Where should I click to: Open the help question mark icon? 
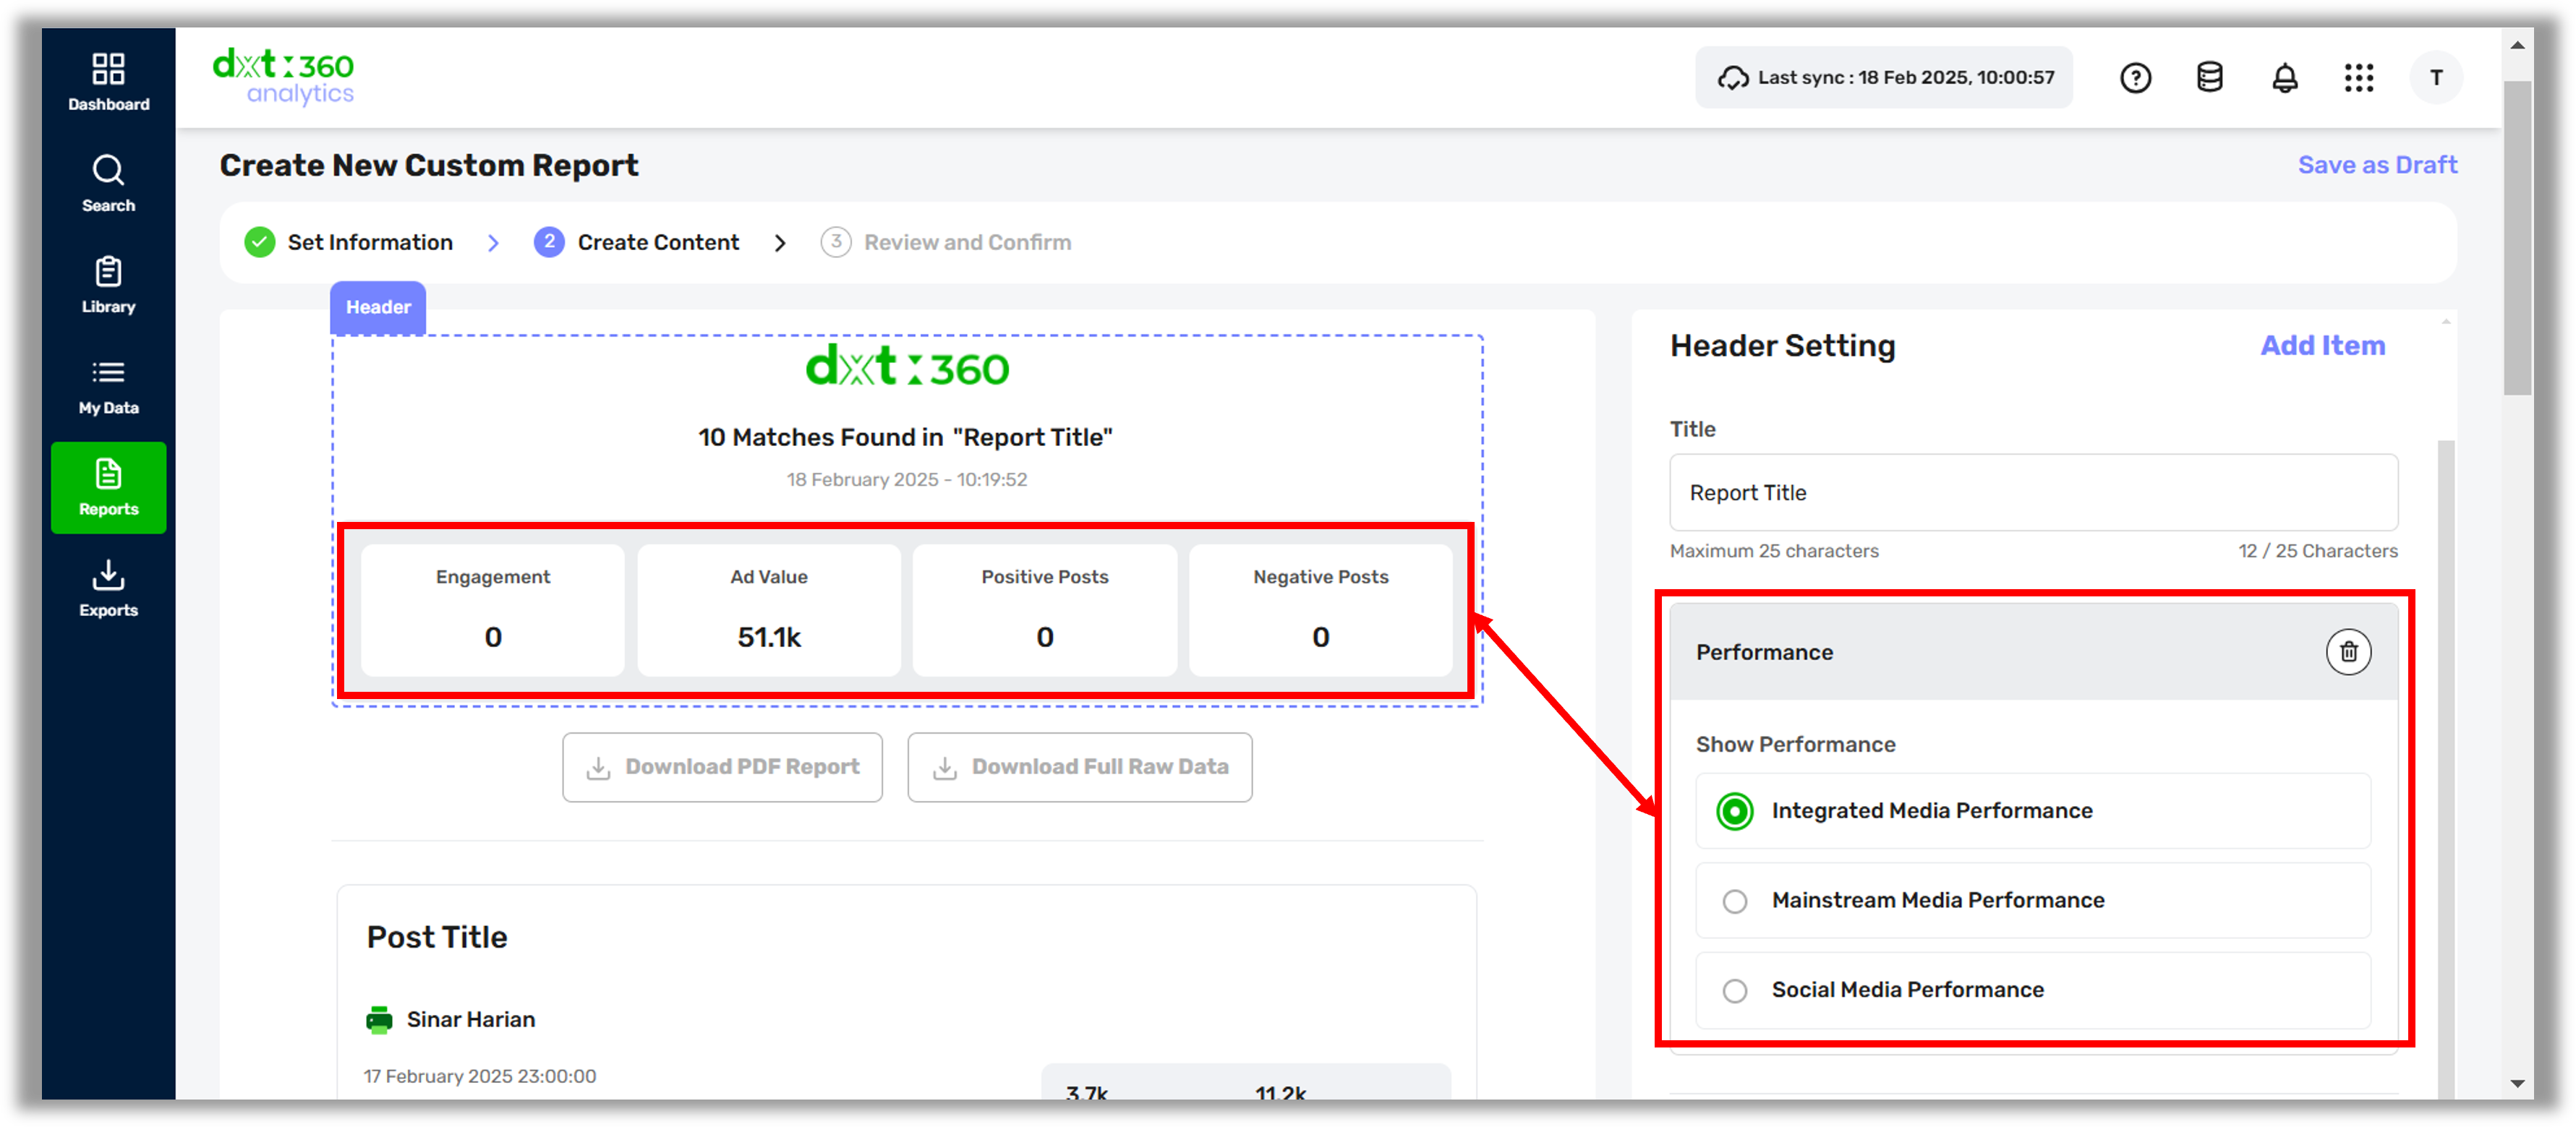2135,78
